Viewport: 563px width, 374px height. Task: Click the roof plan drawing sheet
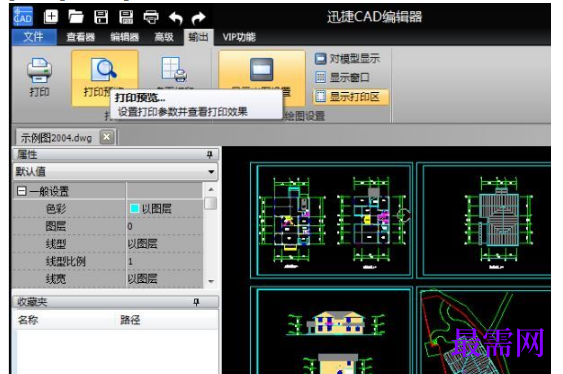pyautogui.click(x=484, y=220)
